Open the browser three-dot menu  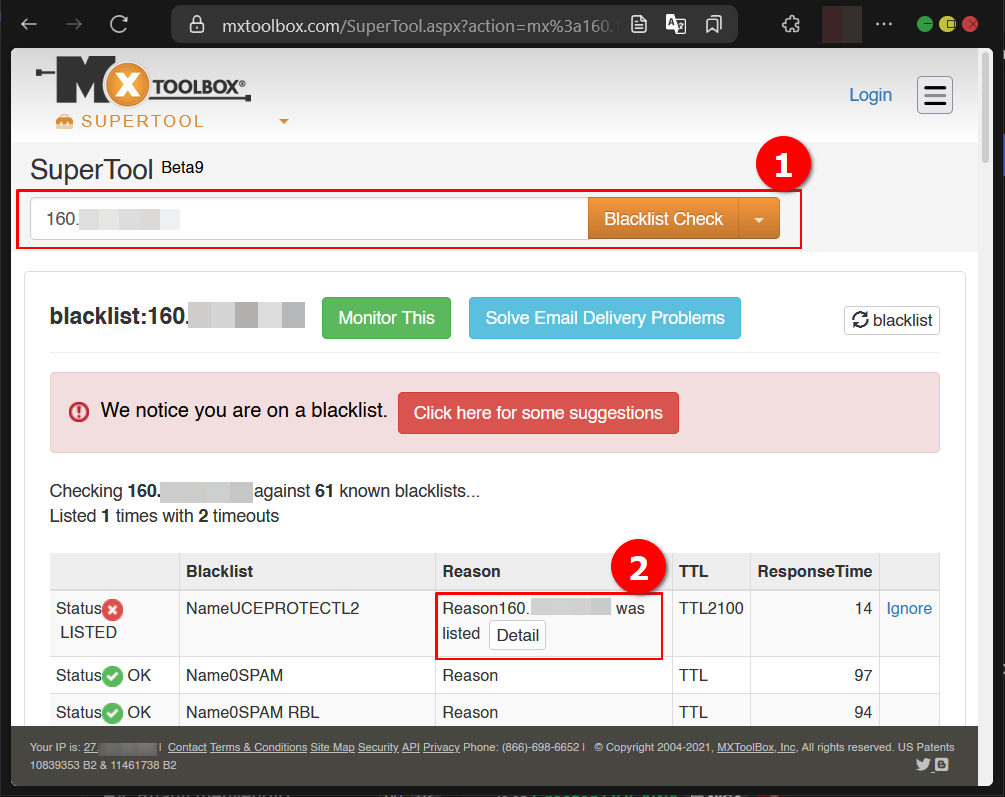884,24
